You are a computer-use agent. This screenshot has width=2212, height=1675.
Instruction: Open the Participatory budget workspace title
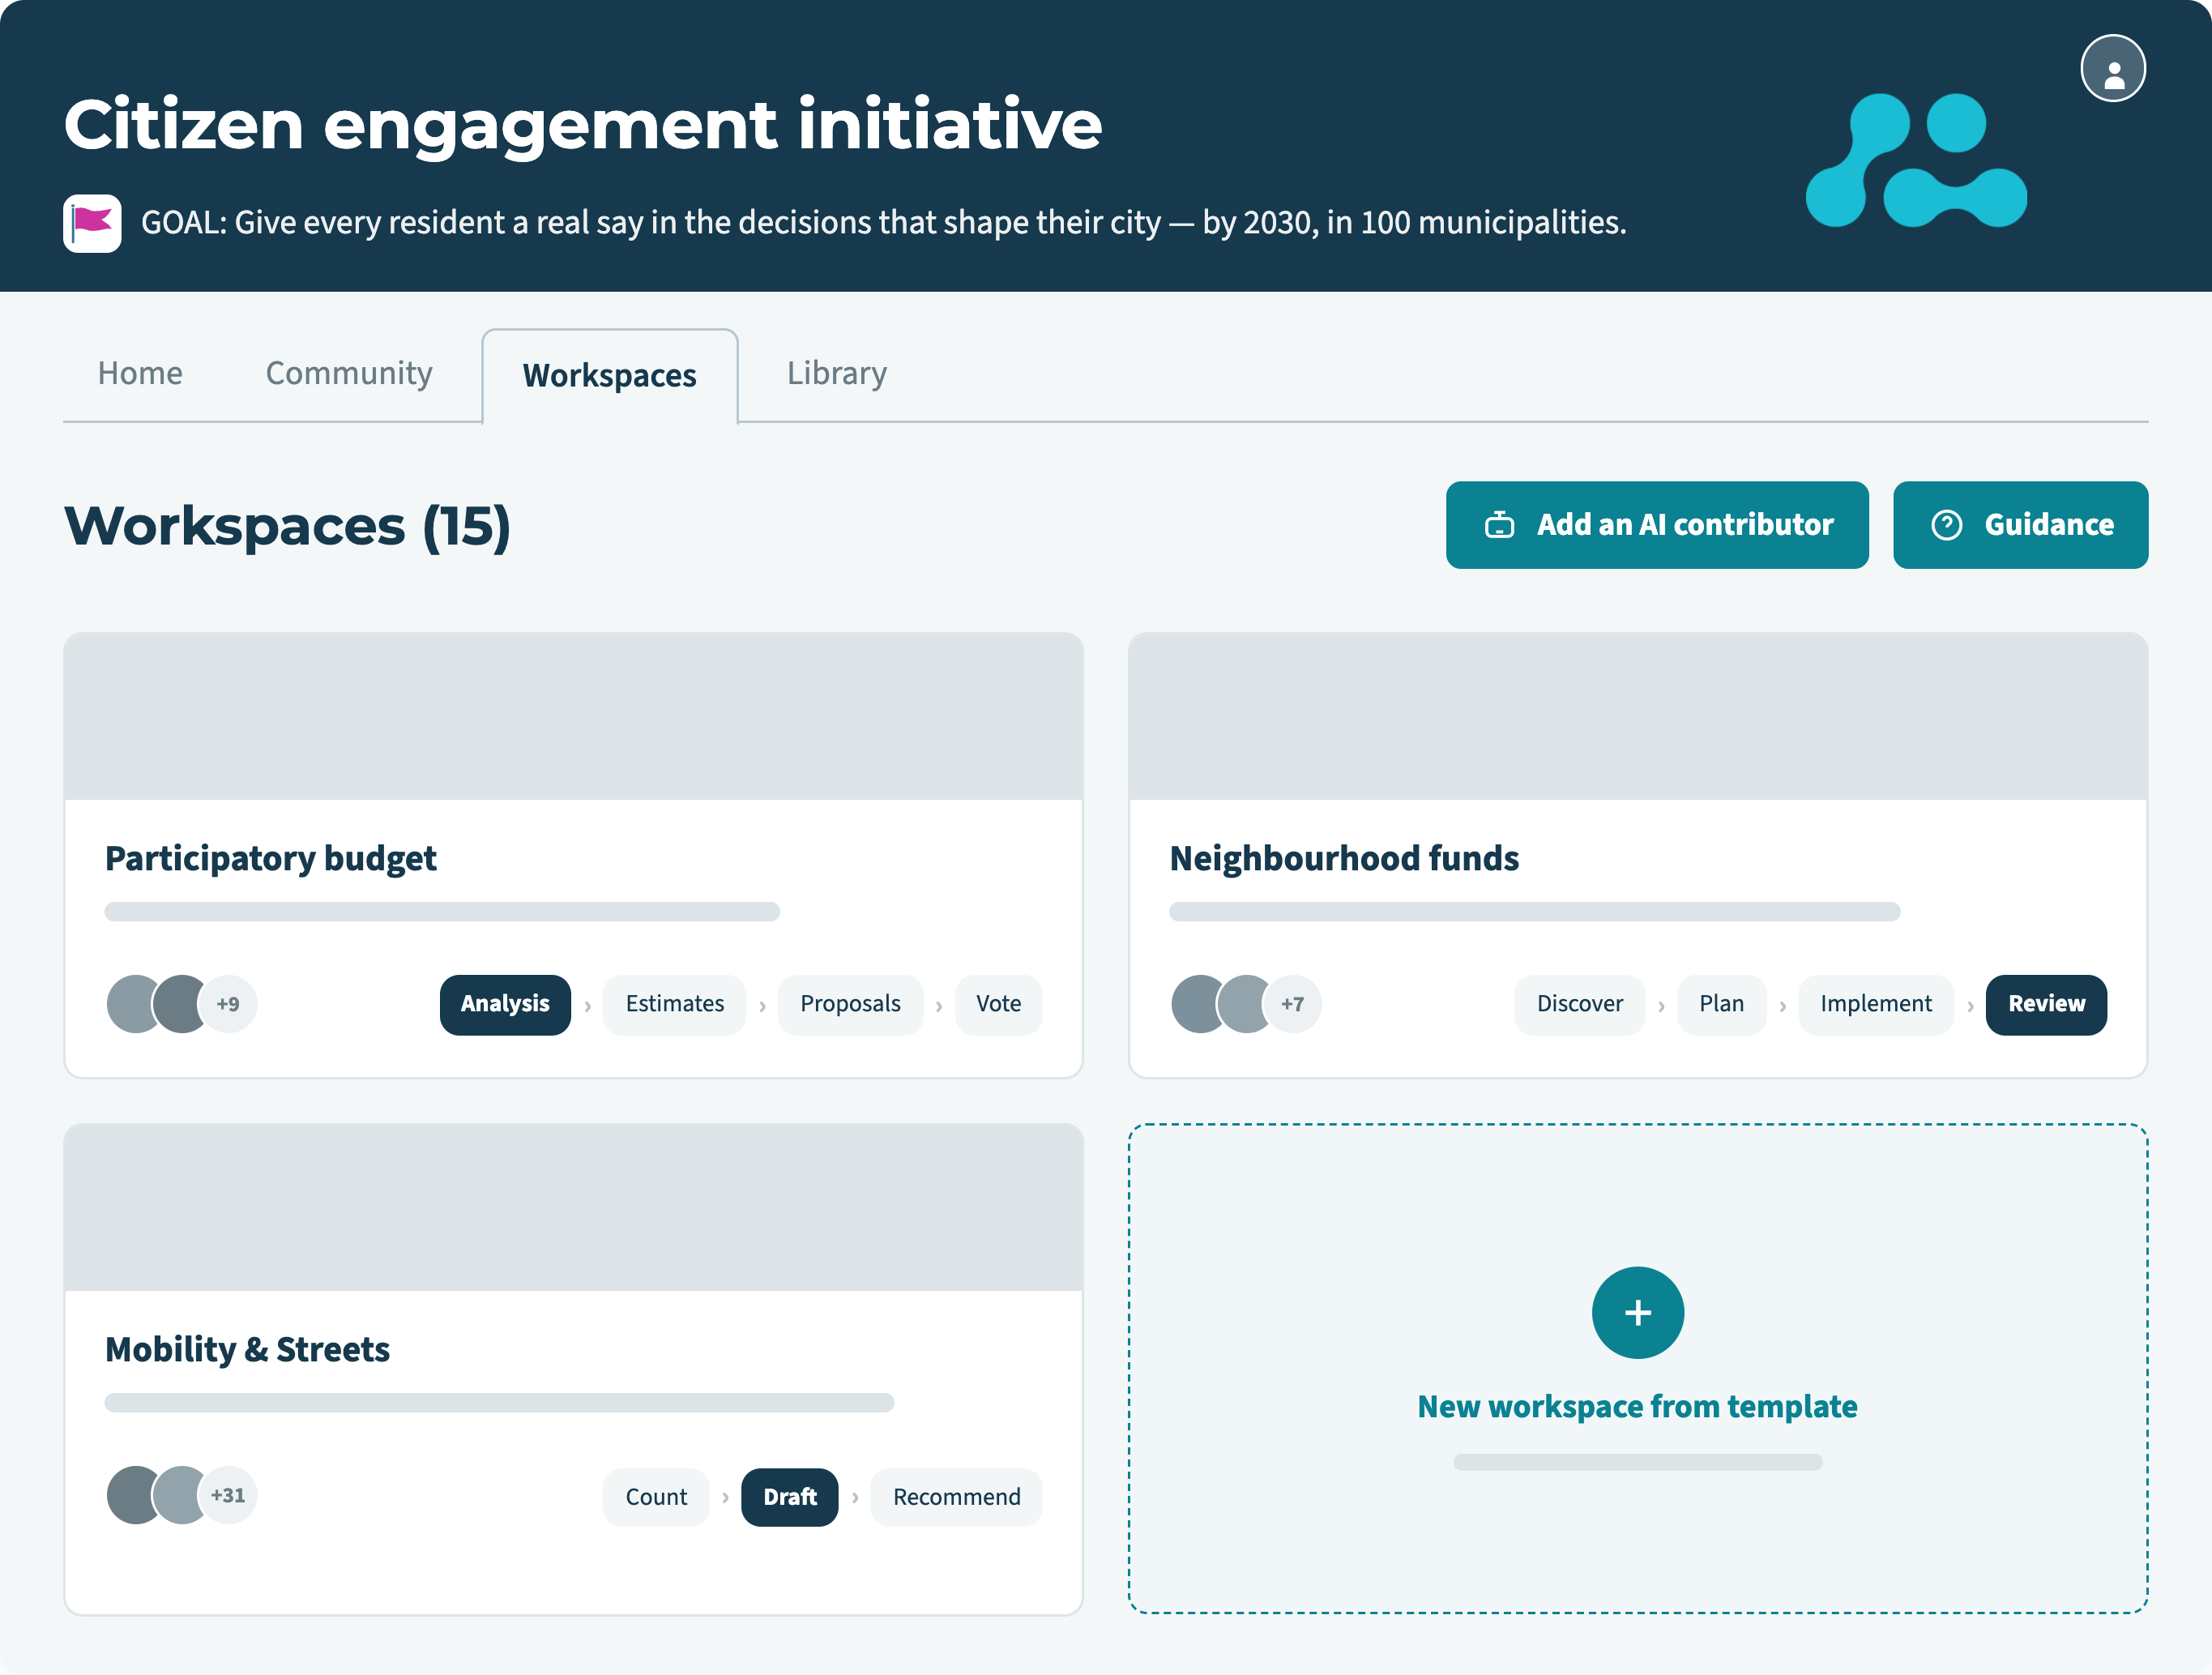click(x=271, y=859)
